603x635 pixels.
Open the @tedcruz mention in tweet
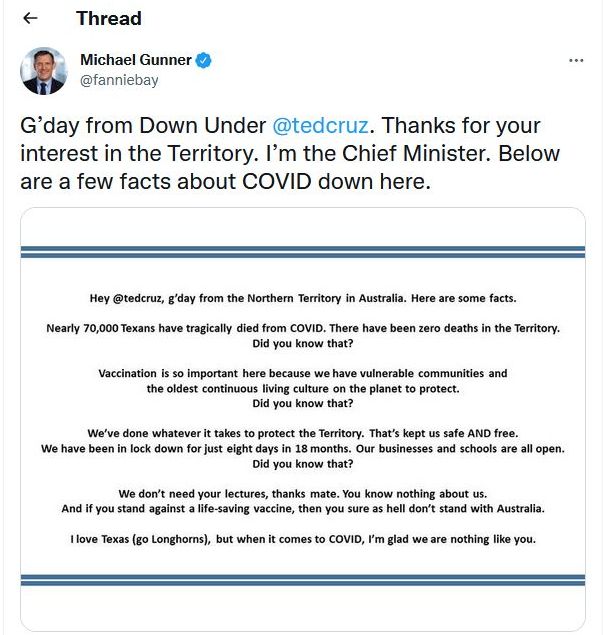pyautogui.click(x=321, y=127)
